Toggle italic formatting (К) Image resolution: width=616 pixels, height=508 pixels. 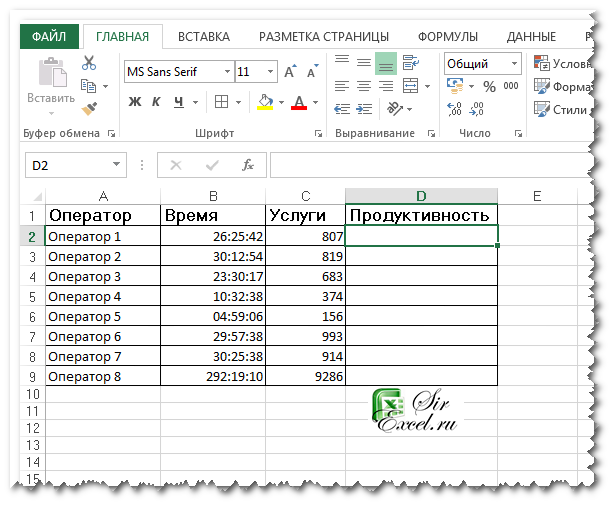(156, 102)
